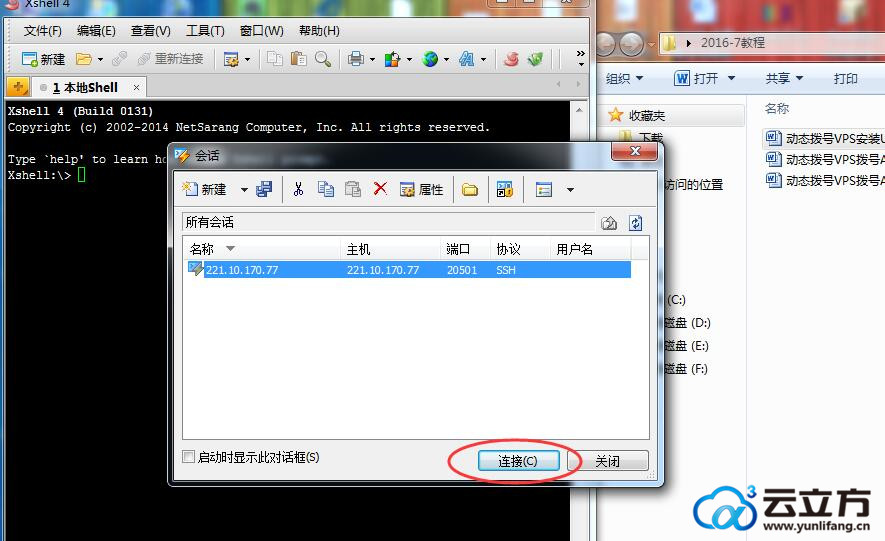
Task: Click port value 20501 in the session row
Action: point(462,270)
